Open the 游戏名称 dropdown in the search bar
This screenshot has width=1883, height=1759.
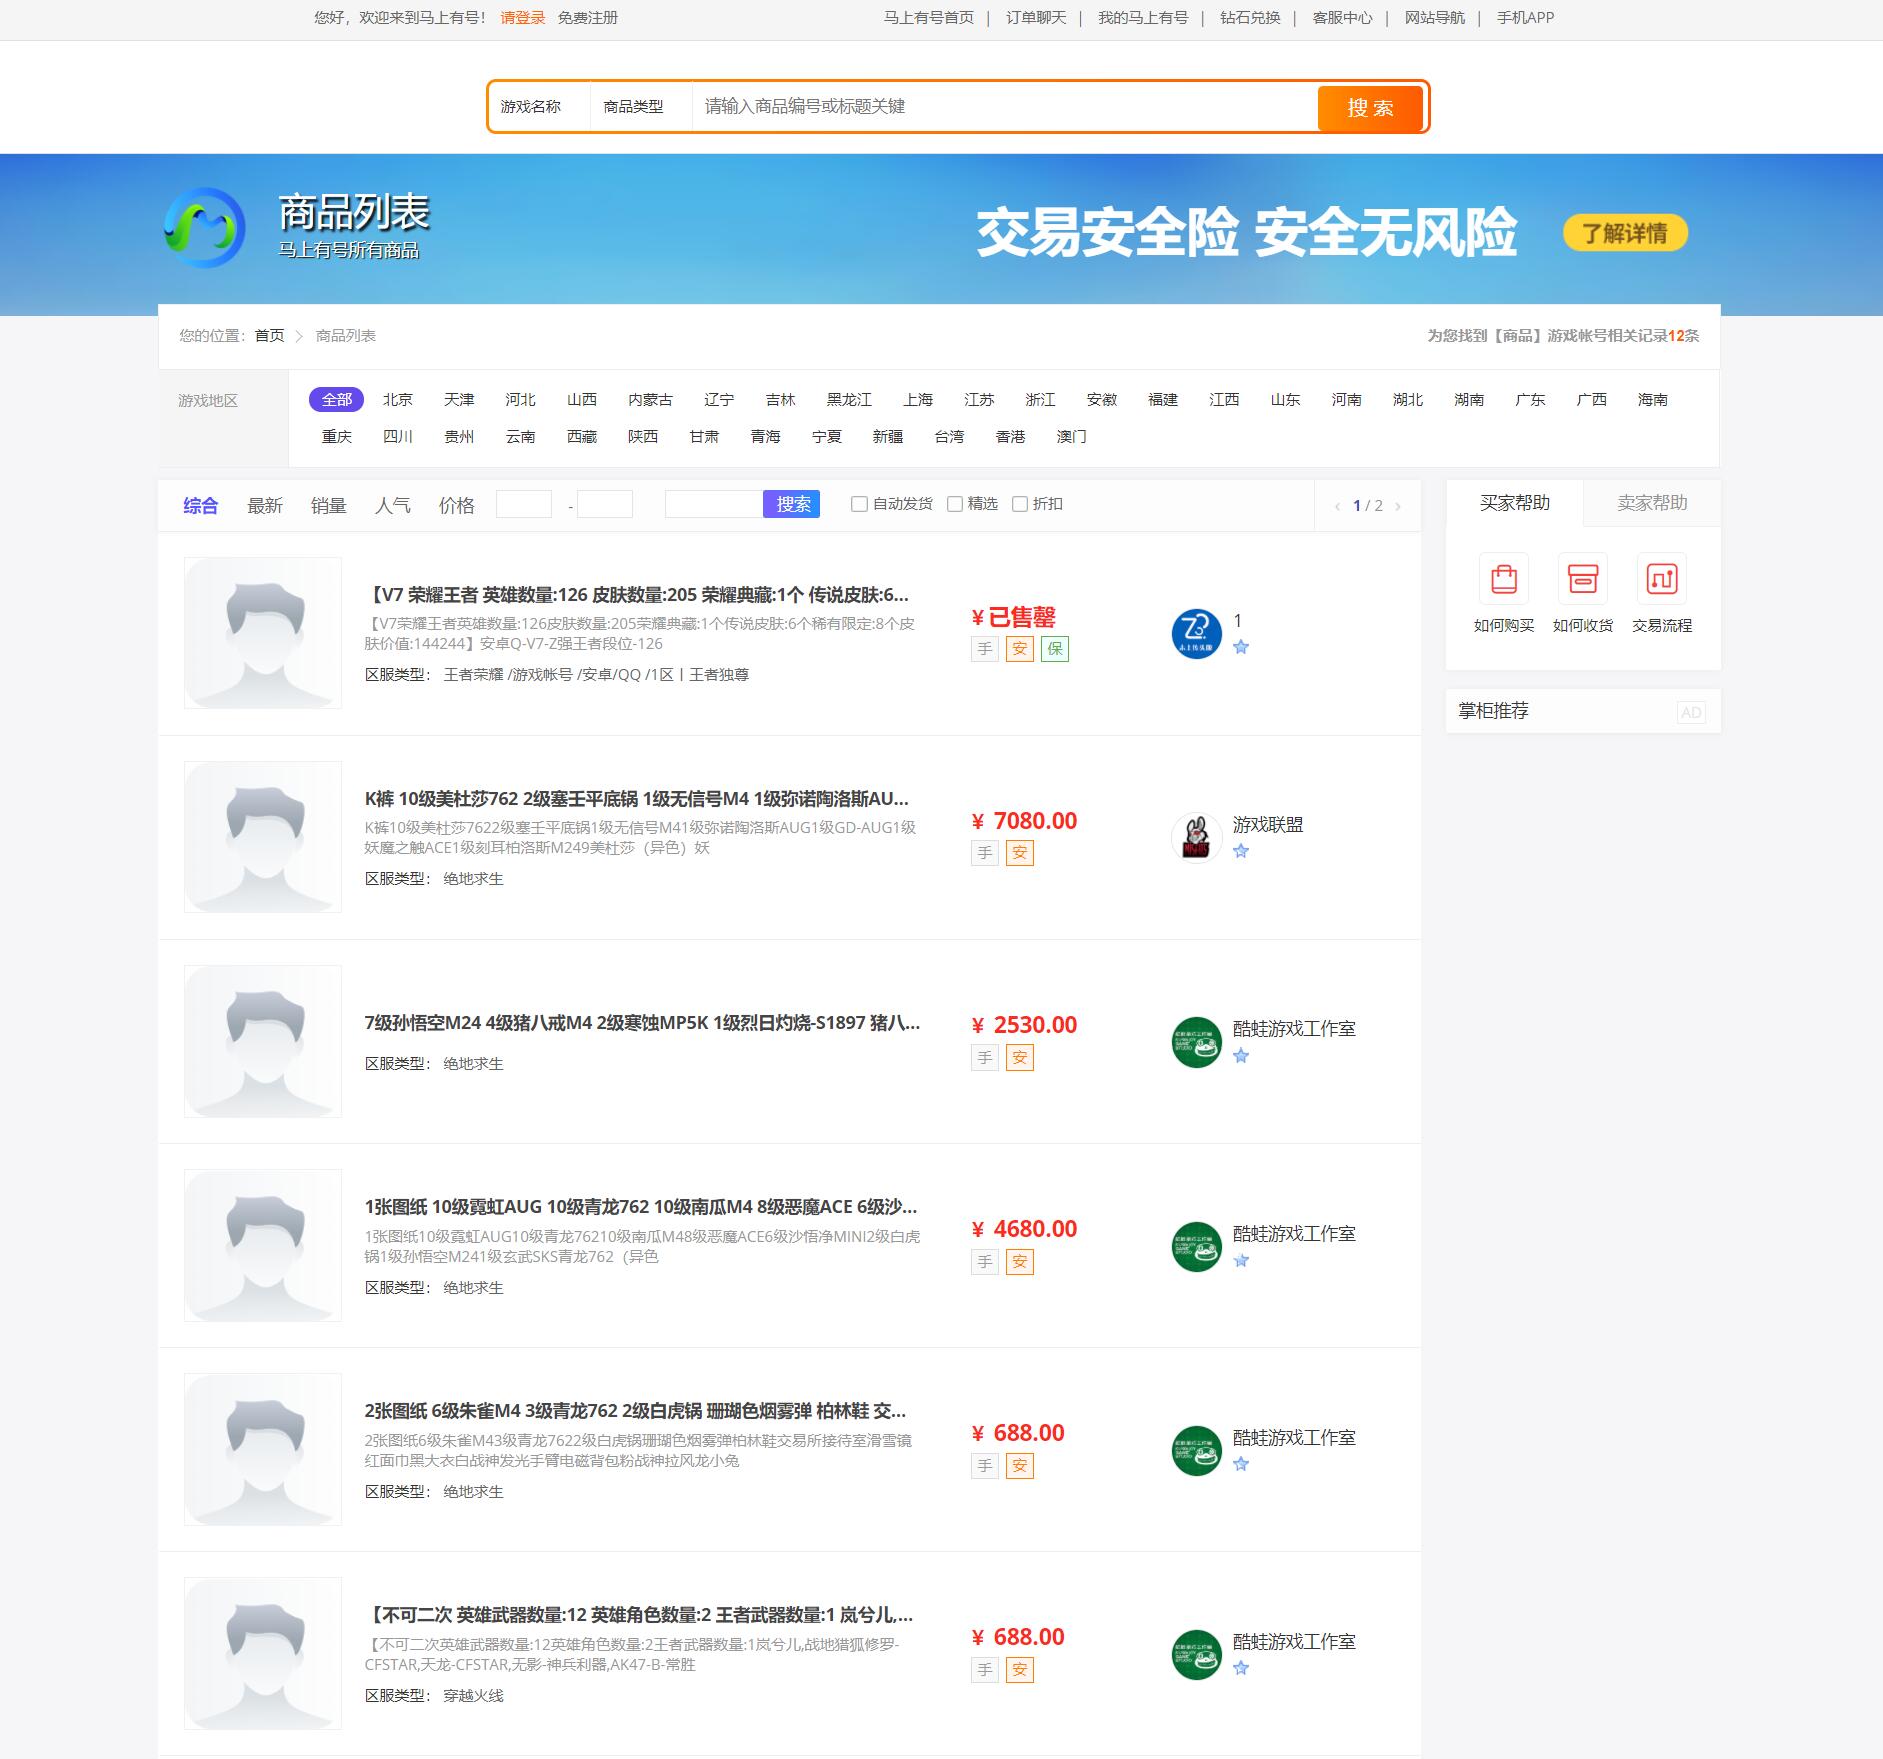click(x=538, y=107)
